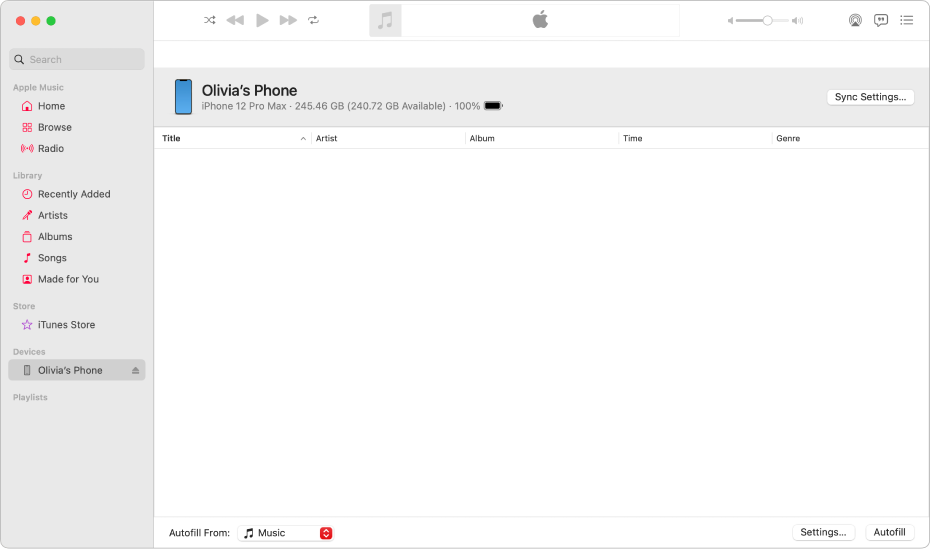This screenshot has width=932, height=552.
Task: Open the iTunes Store
Action: click(x=77, y=325)
